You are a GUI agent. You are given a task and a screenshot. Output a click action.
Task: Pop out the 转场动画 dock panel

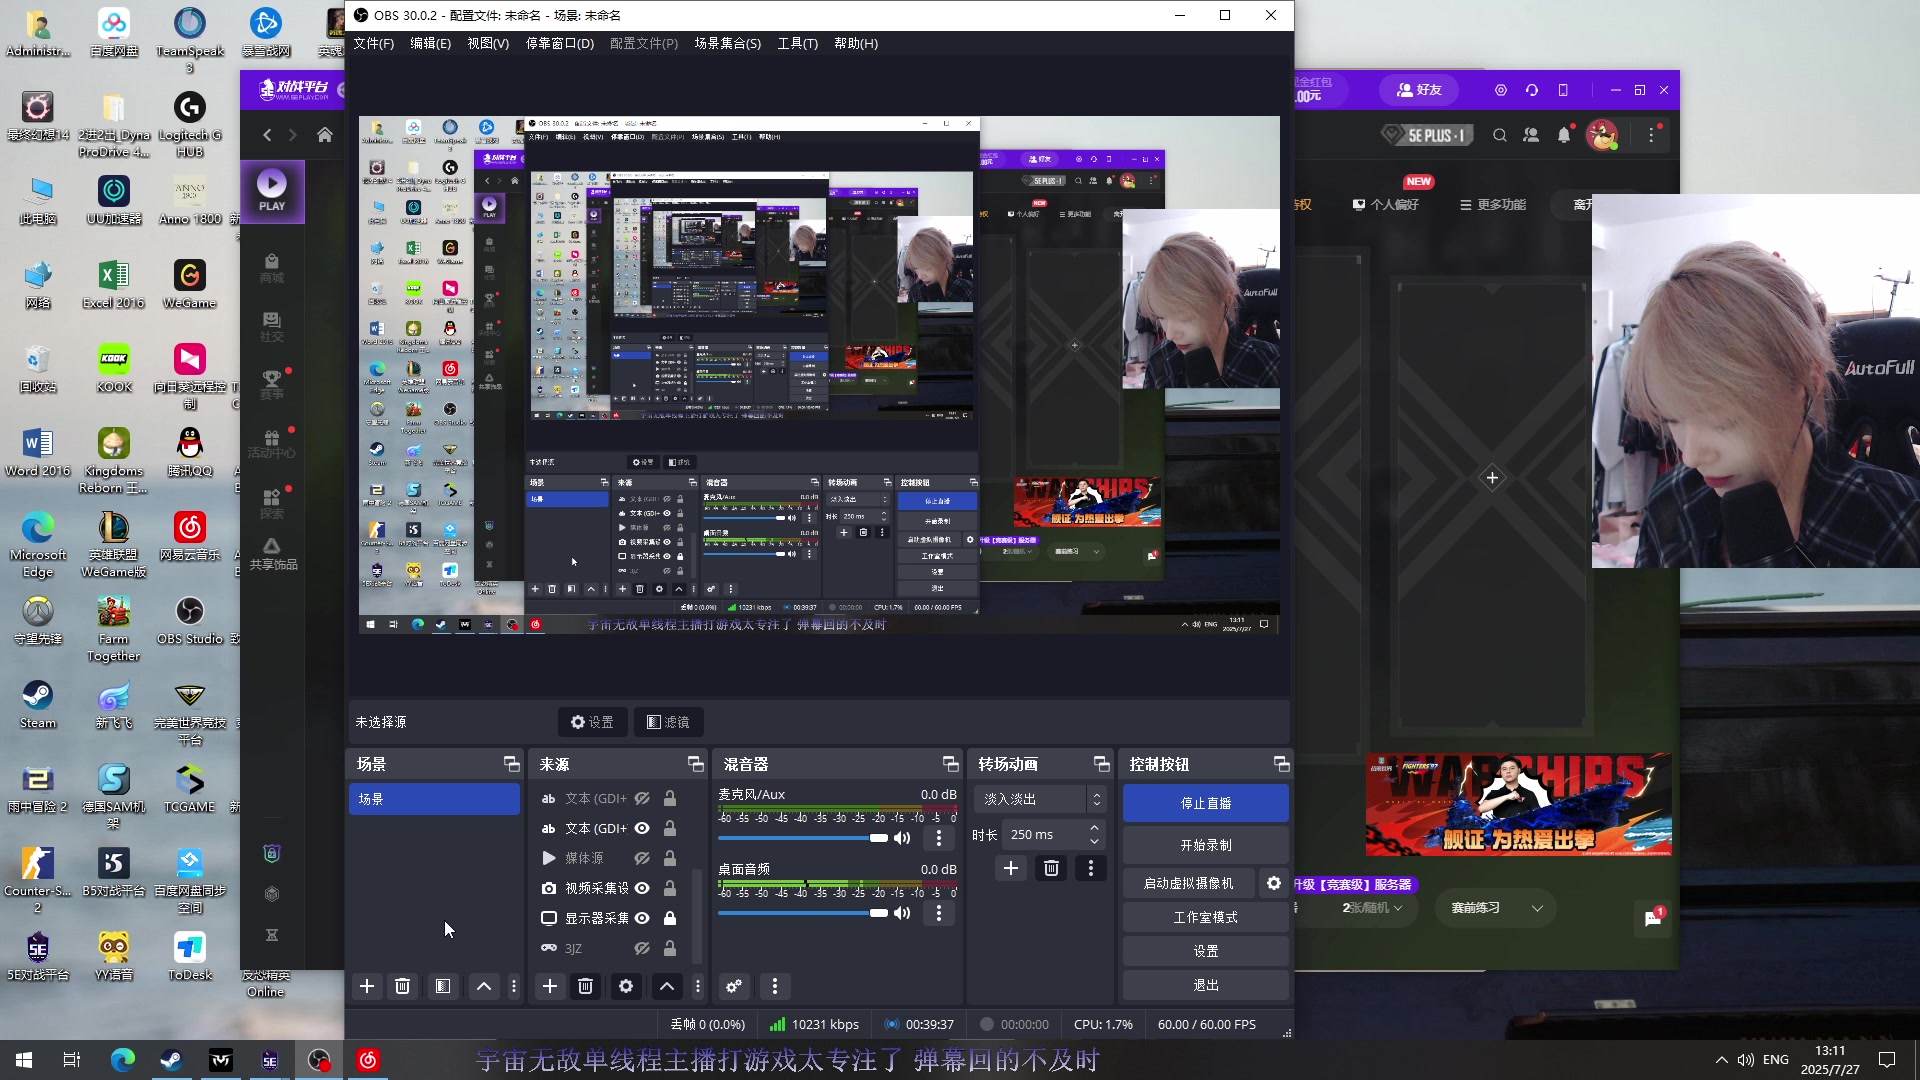pos(1102,764)
